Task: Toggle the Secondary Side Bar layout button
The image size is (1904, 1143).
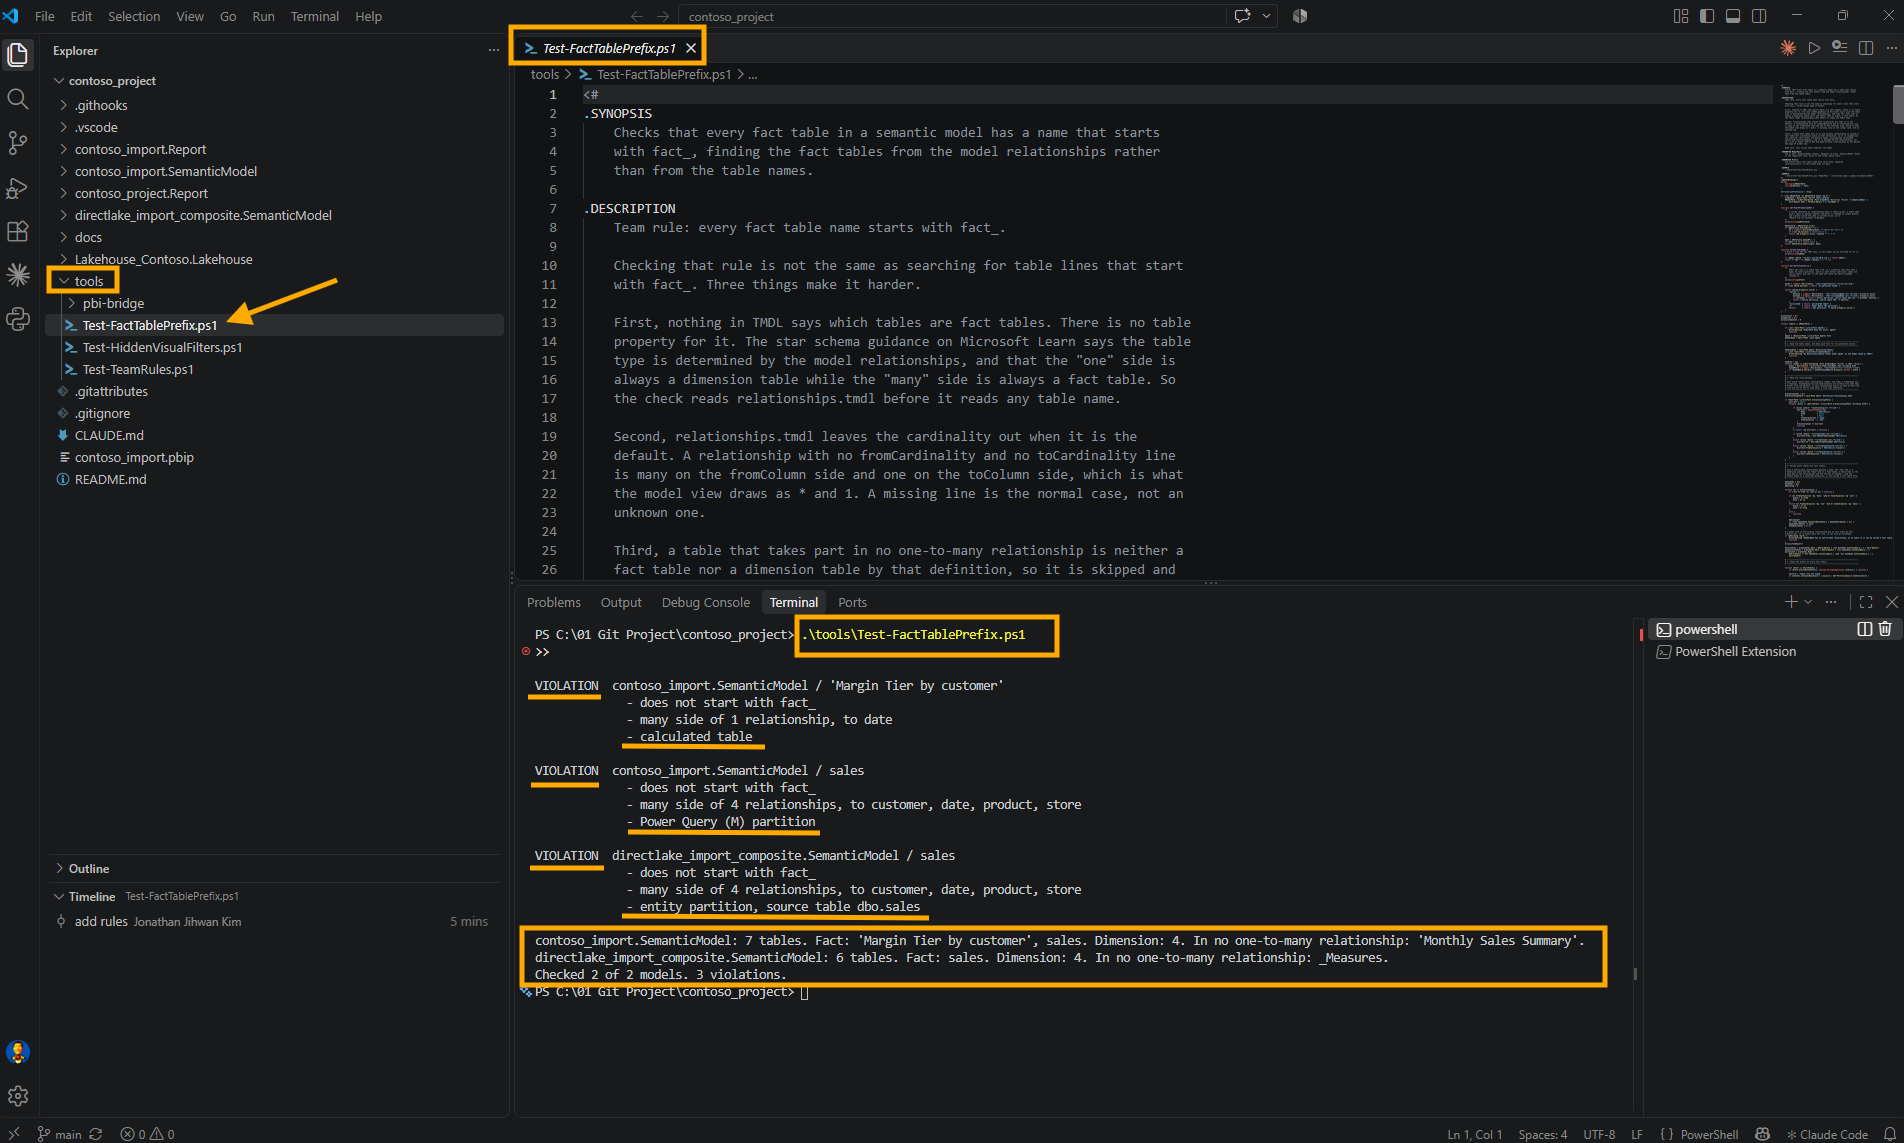Action: pyautogui.click(x=1759, y=16)
